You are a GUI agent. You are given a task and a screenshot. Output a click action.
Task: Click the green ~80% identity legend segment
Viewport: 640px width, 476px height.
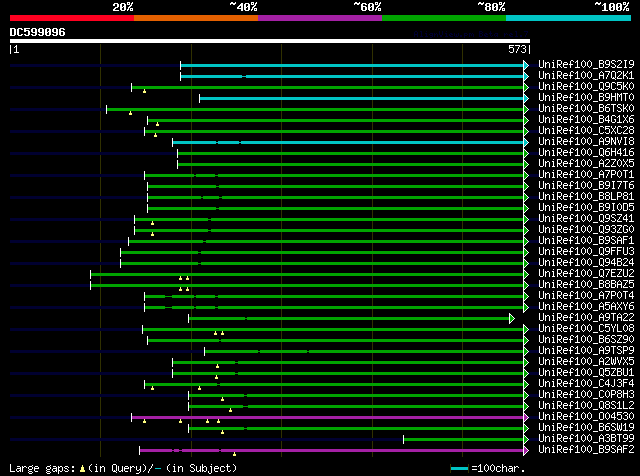coord(444,18)
